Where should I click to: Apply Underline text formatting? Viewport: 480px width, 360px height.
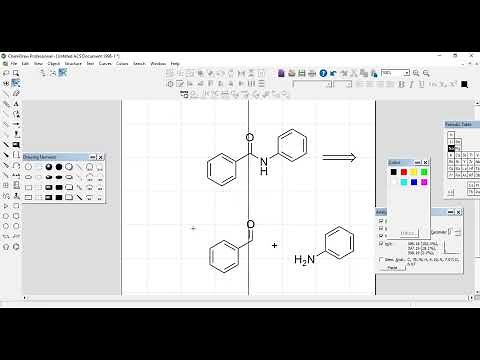click(x=421, y=84)
